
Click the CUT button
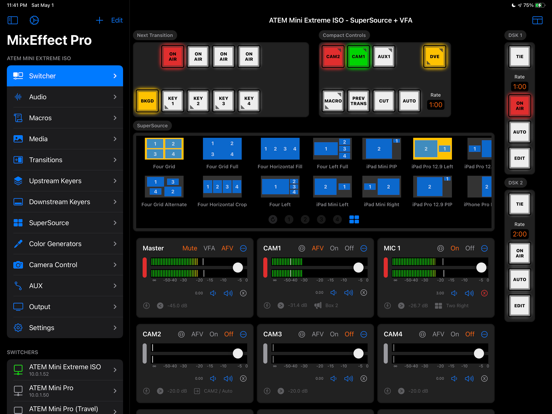384,101
